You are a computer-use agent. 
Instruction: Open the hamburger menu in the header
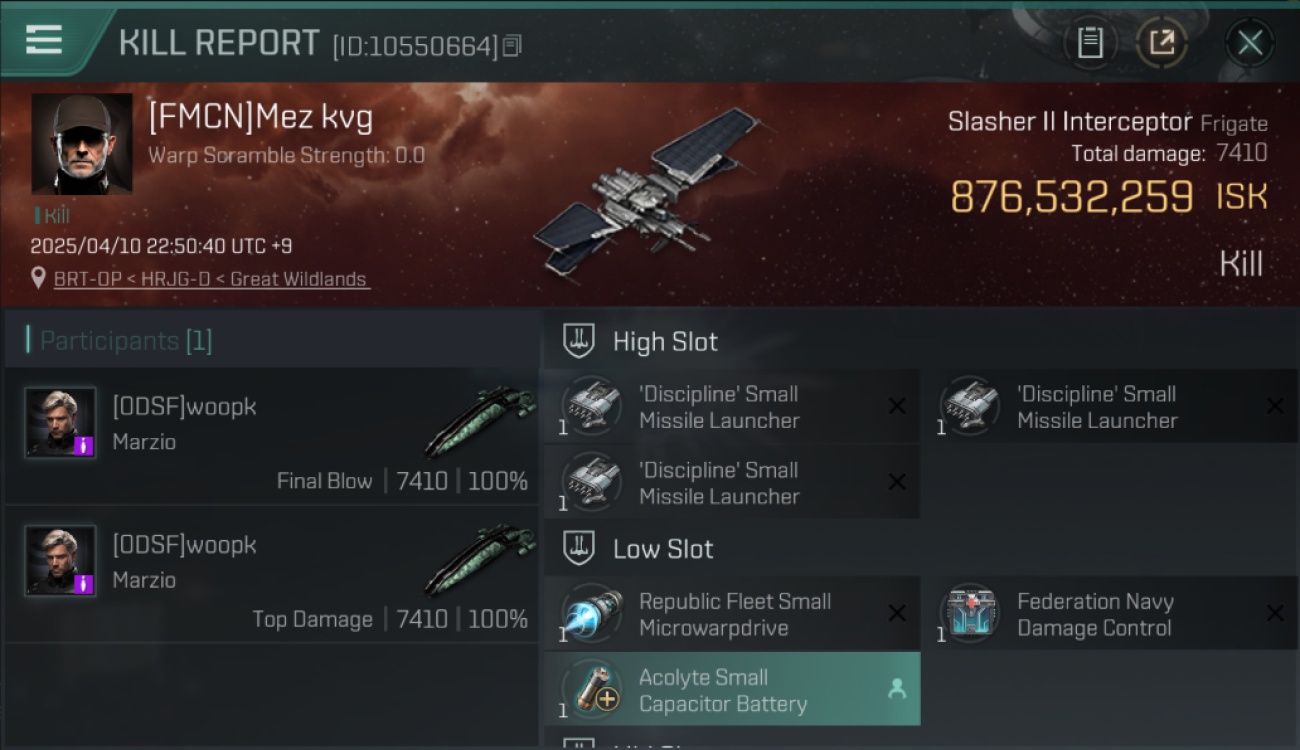[x=44, y=40]
